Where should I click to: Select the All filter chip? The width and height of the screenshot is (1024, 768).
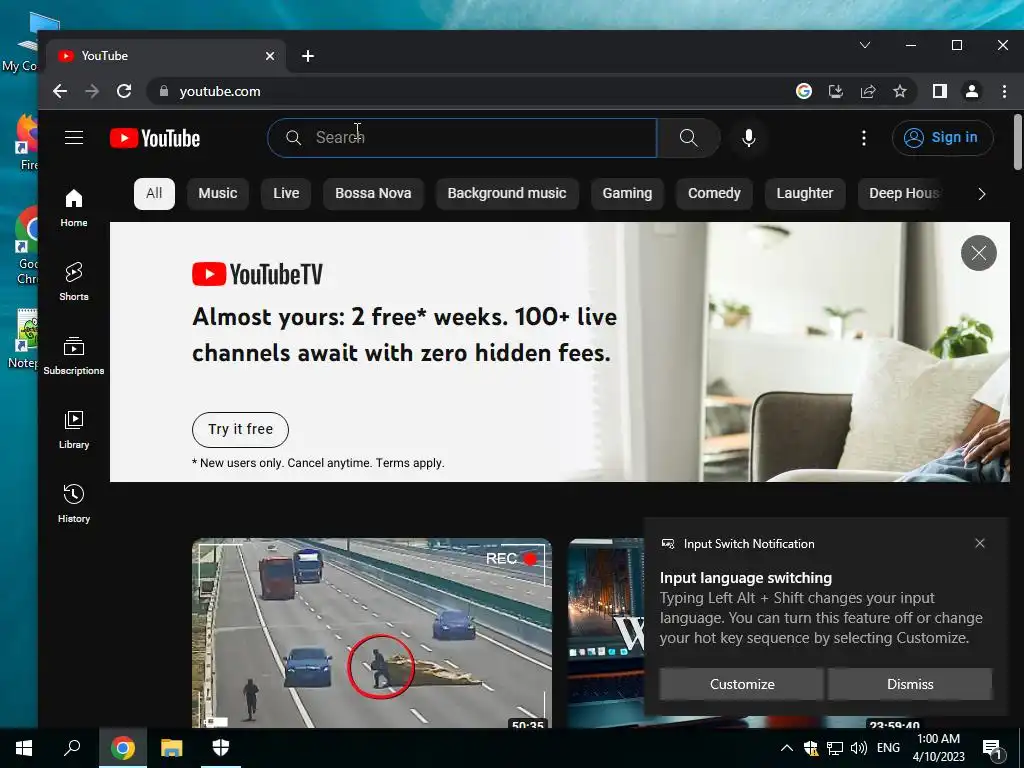pyautogui.click(x=154, y=193)
